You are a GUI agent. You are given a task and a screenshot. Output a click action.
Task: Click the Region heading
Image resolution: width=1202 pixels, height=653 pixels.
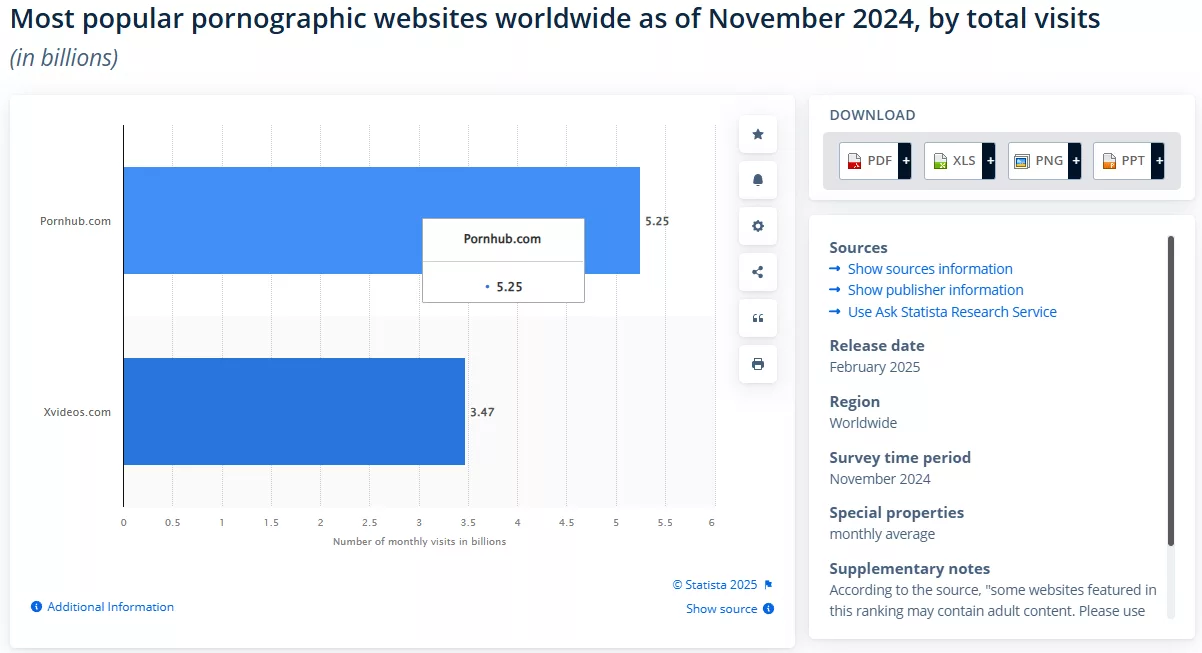point(855,402)
